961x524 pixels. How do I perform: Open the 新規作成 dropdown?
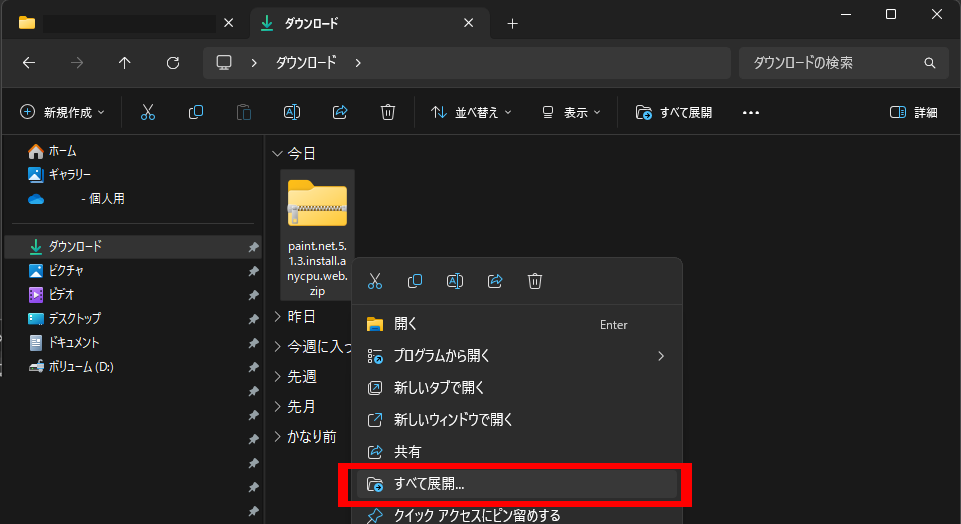pyautogui.click(x=62, y=113)
